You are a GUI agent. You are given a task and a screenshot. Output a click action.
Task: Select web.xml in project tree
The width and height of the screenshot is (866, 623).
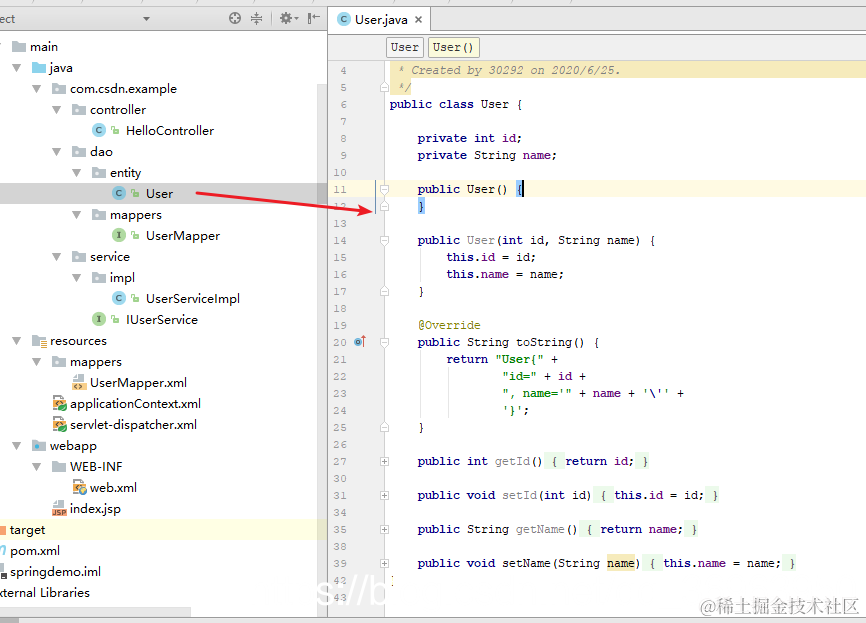click(x=113, y=488)
